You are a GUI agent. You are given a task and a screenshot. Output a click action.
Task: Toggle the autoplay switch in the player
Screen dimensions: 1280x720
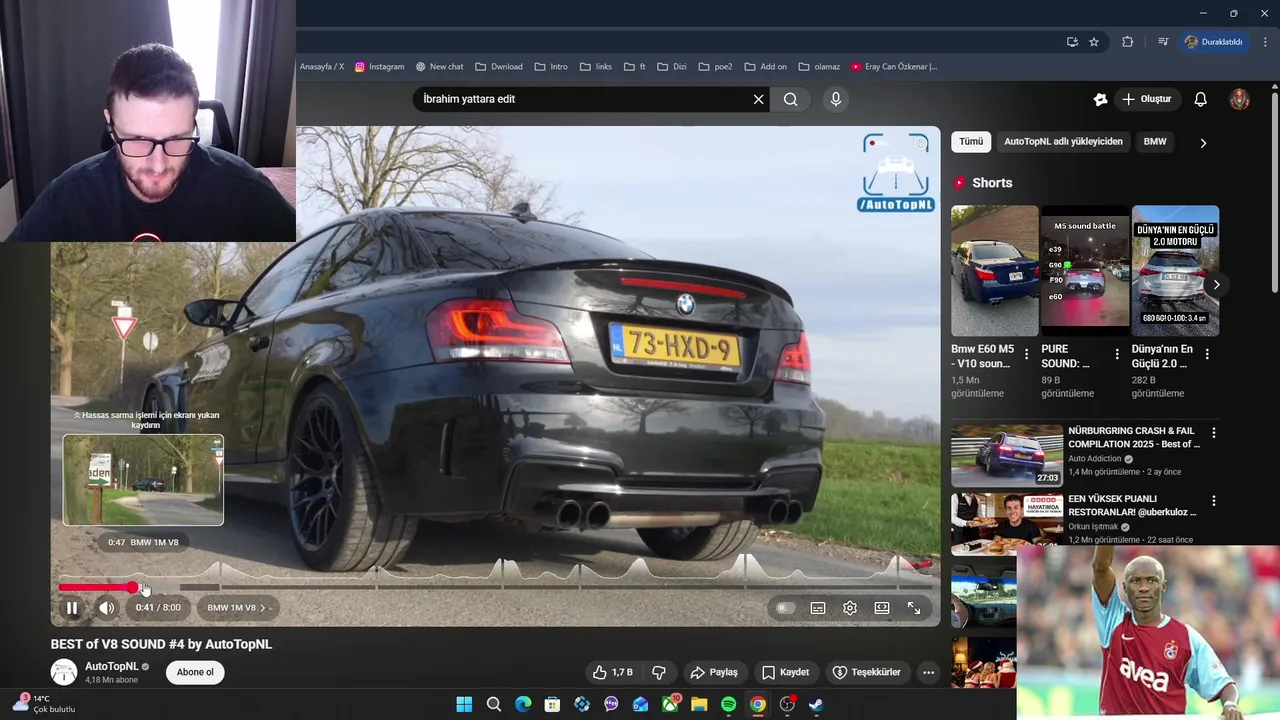point(785,608)
